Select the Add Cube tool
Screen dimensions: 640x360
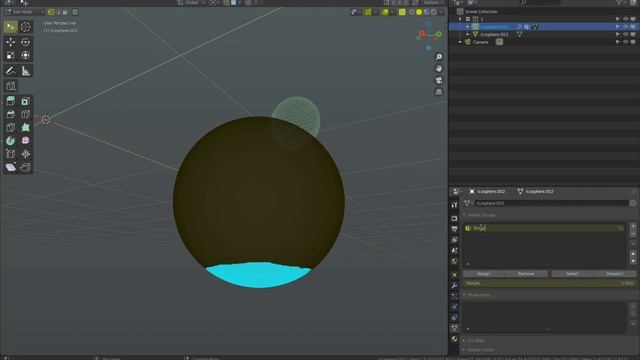[11, 86]
